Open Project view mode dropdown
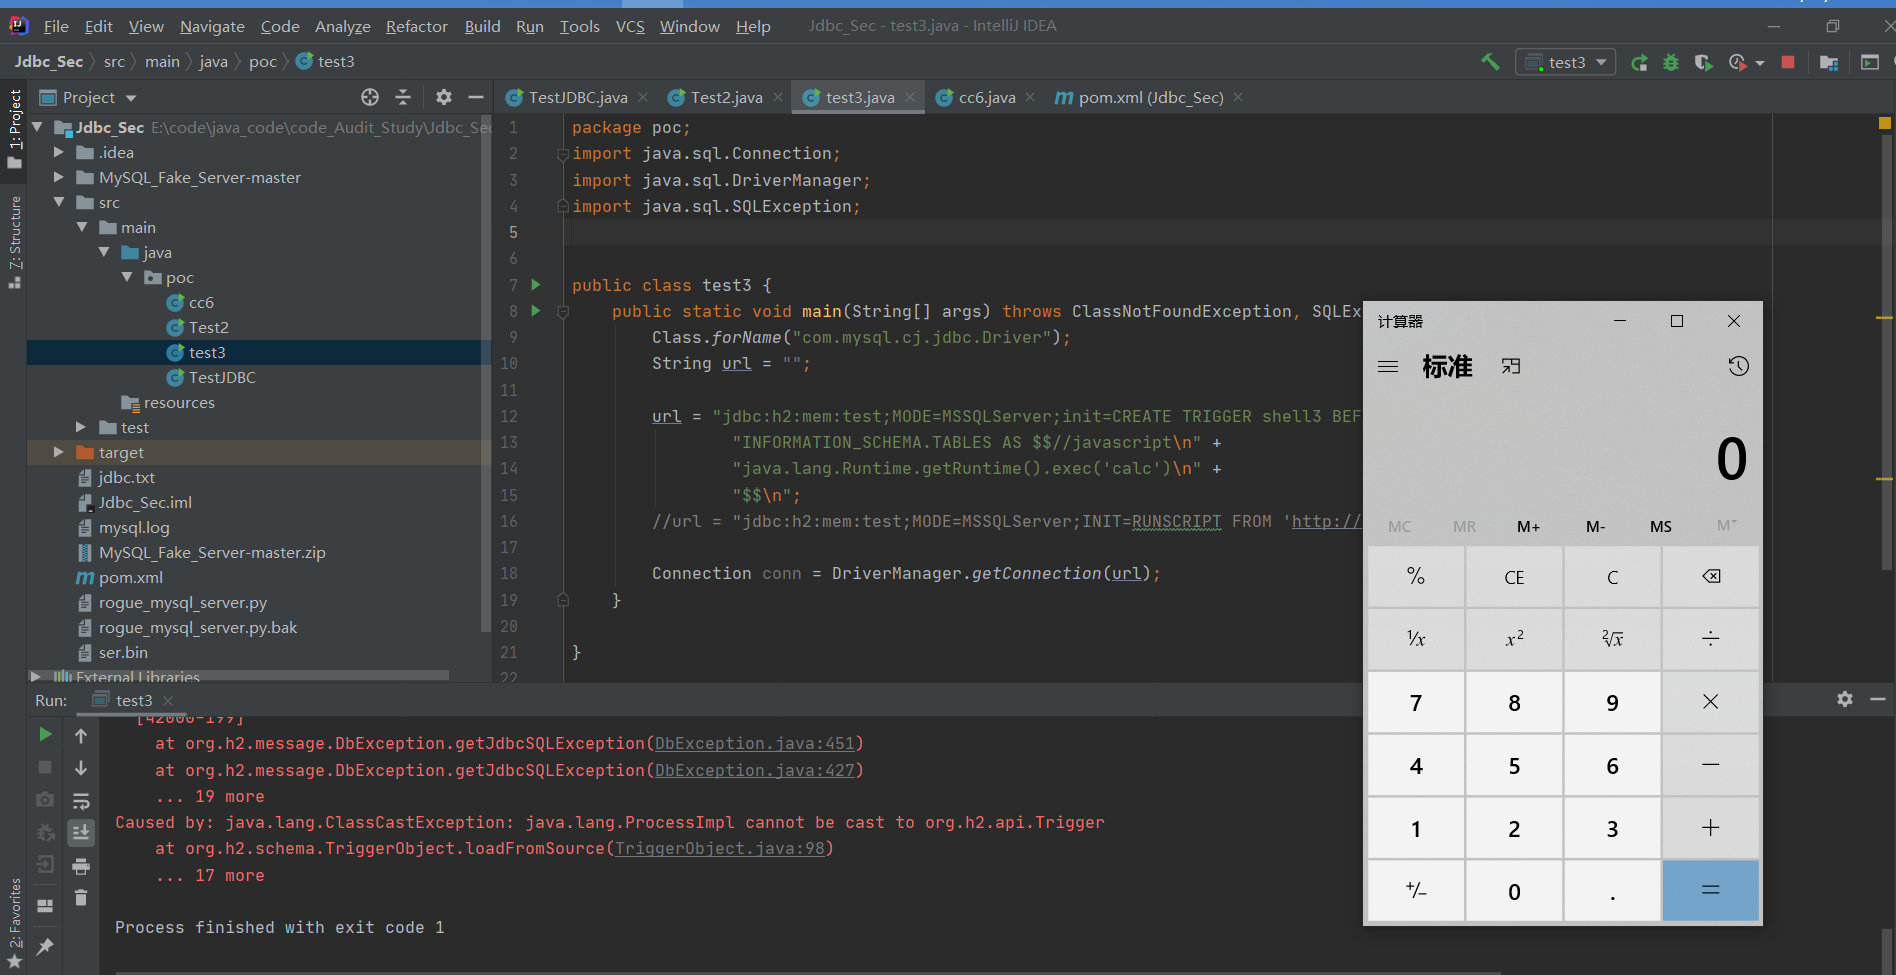 [x=131, y=98]
